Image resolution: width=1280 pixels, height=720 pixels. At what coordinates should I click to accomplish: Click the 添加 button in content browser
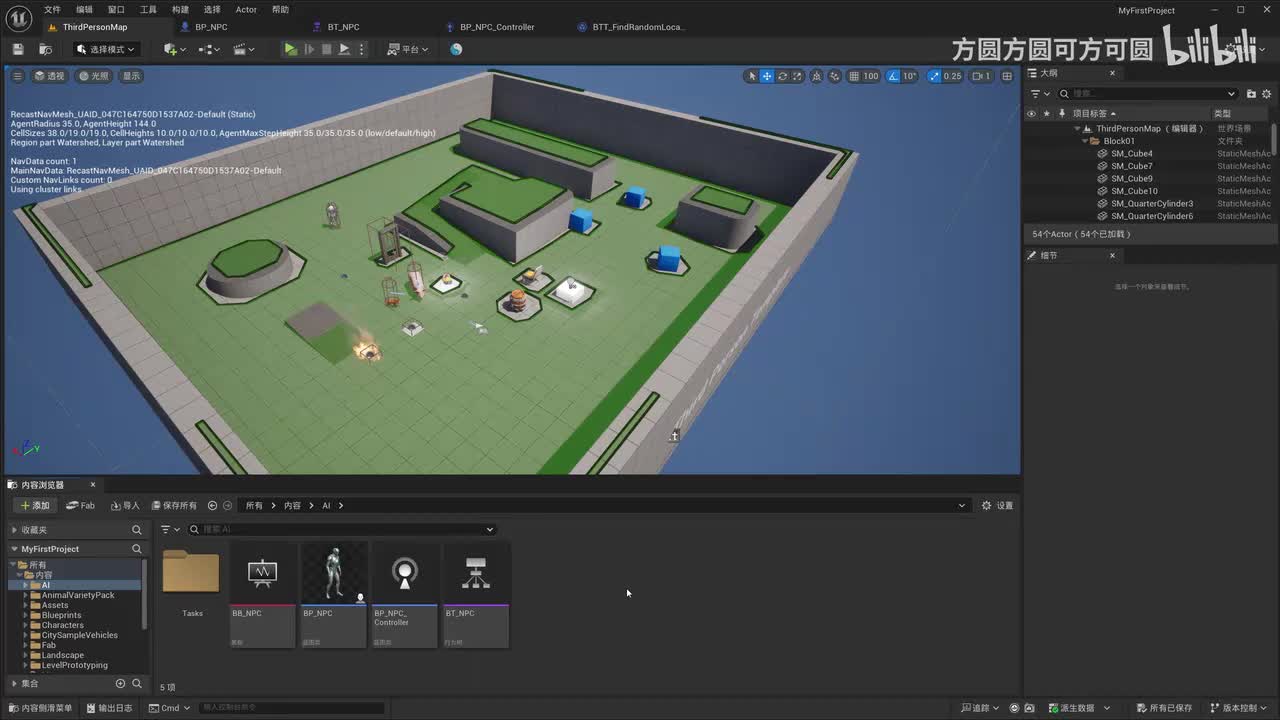[34, 505]
